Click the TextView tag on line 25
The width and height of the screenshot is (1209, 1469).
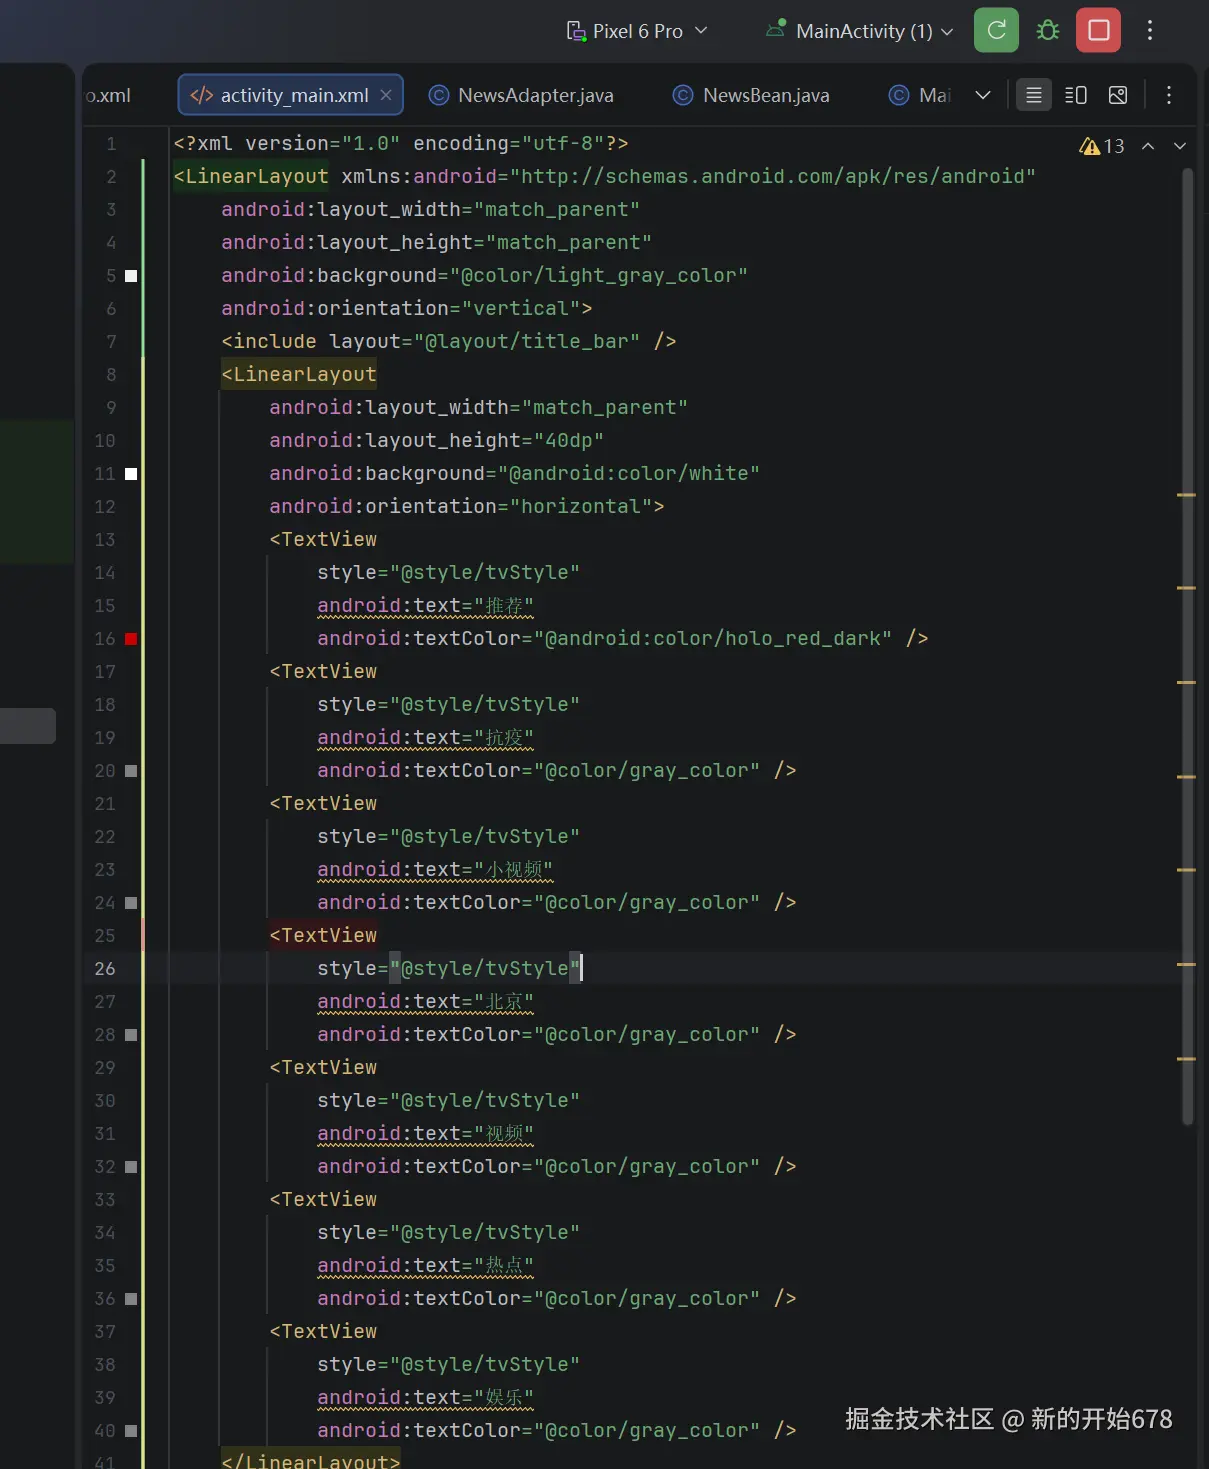click(323, 935)
